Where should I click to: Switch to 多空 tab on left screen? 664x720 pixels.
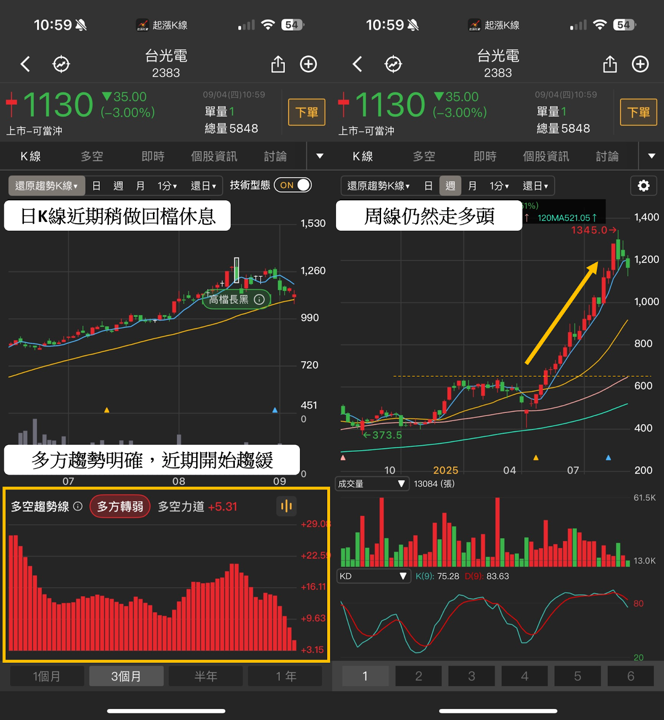[92, 156]
